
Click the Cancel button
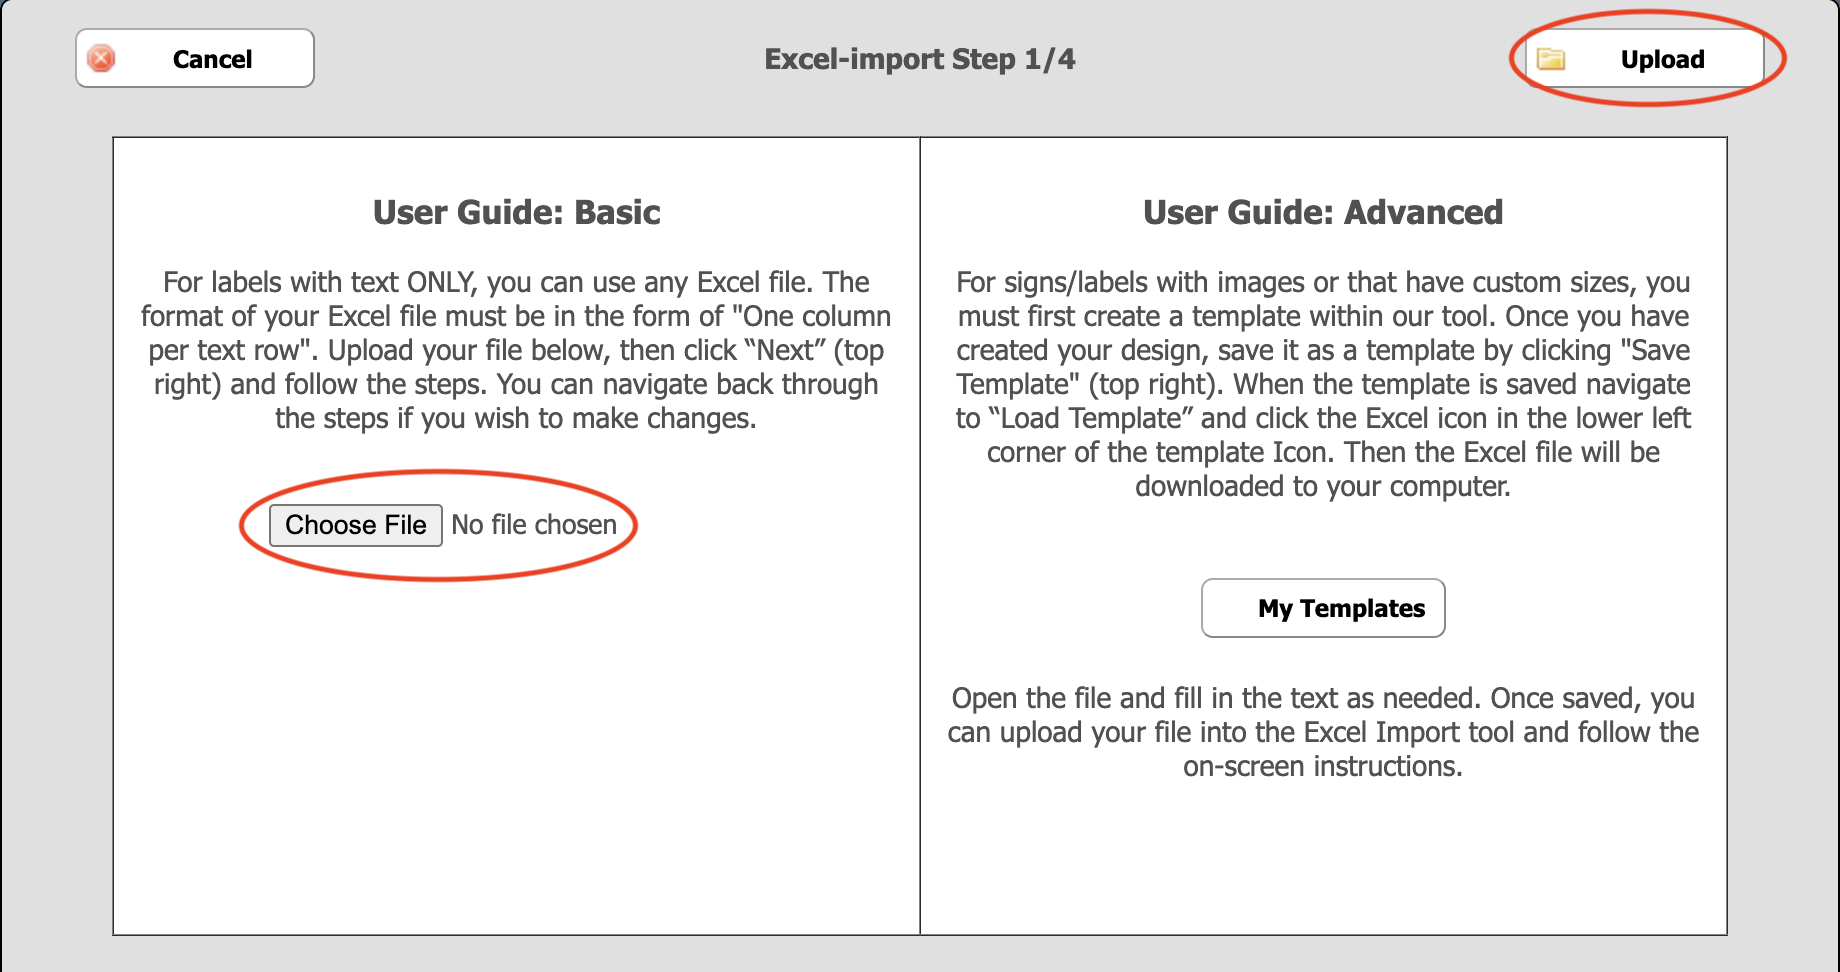[195, 58]
